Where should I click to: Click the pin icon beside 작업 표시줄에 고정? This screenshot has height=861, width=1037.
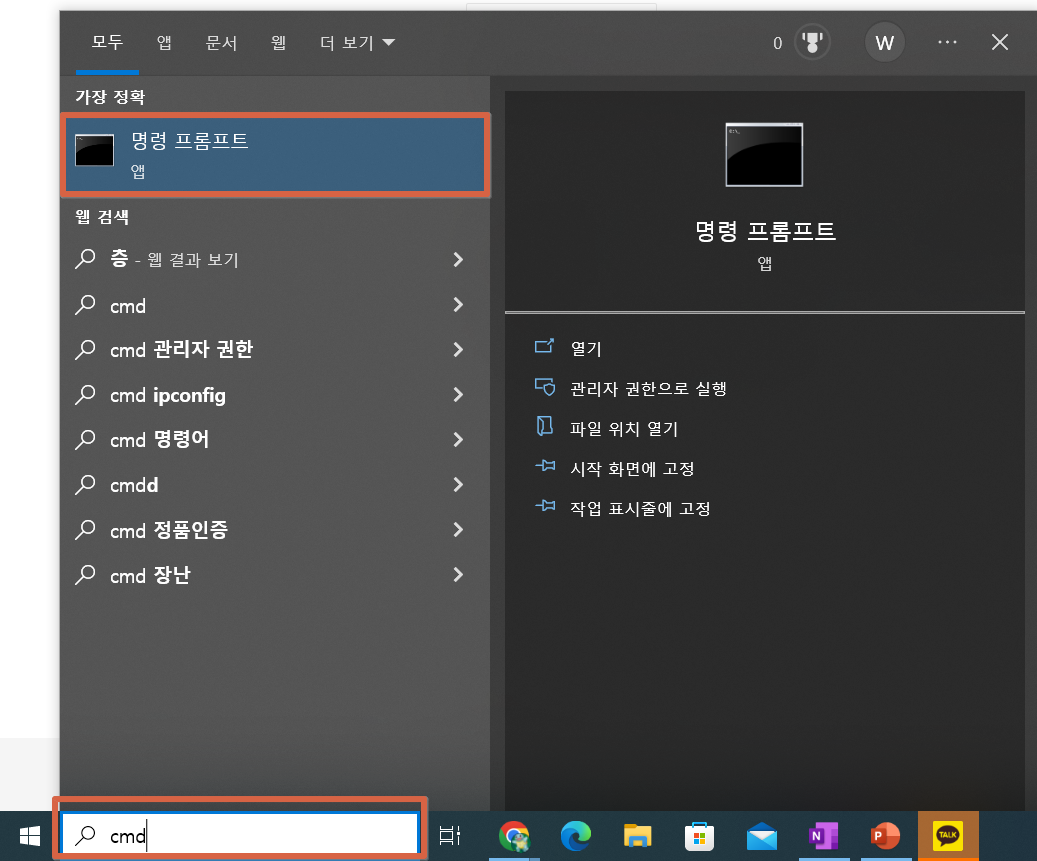click(545, 506)
